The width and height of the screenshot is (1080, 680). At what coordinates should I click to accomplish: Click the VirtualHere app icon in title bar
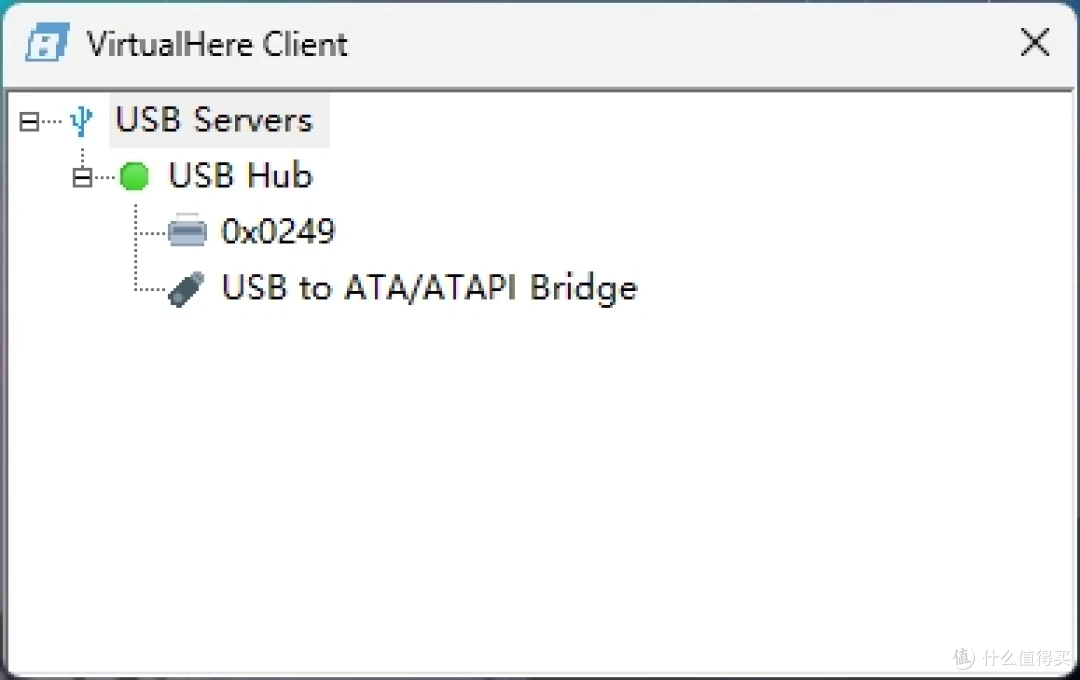click(48, 43)
